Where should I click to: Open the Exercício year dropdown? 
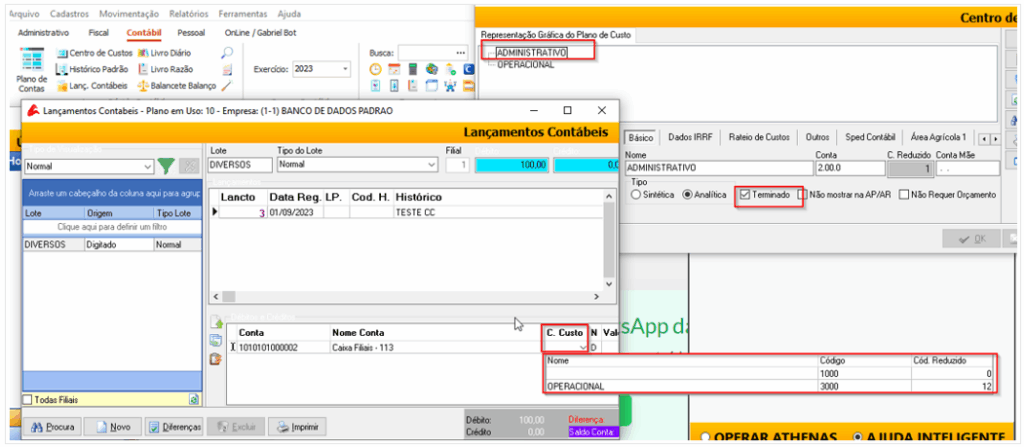pyautogui.click(x=345, y=69)
